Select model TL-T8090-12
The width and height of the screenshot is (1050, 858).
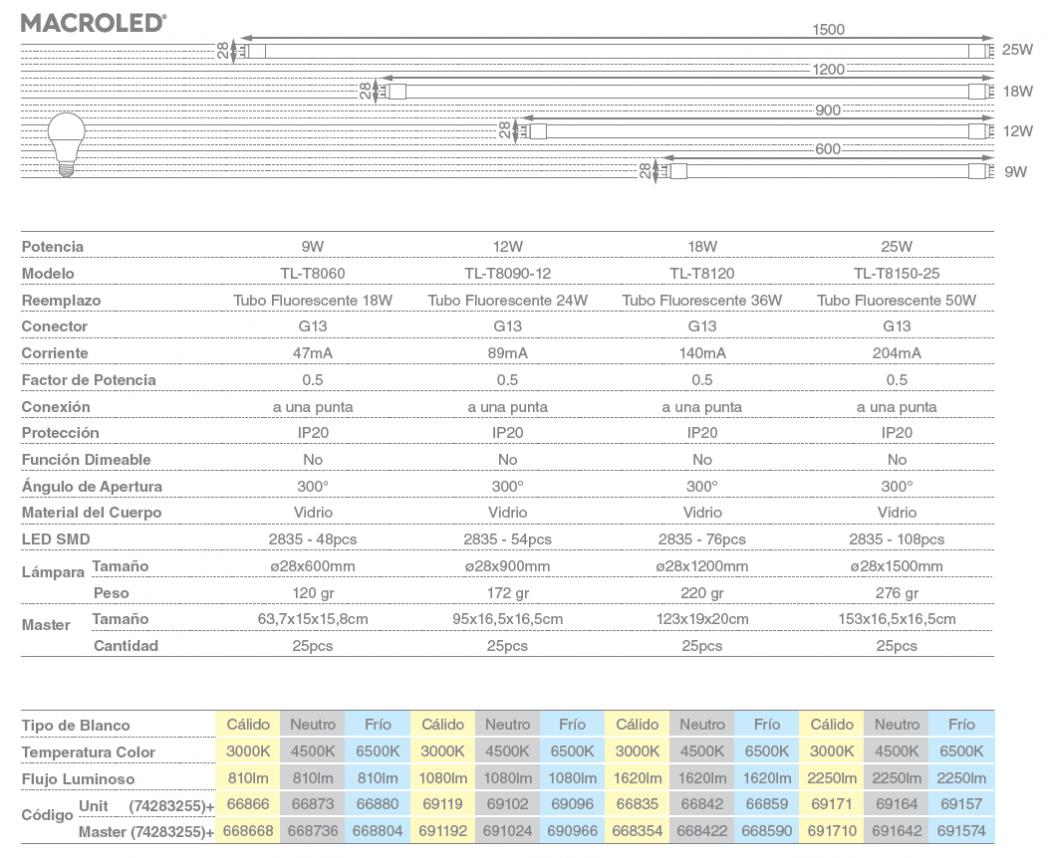(x=508, y=273)
